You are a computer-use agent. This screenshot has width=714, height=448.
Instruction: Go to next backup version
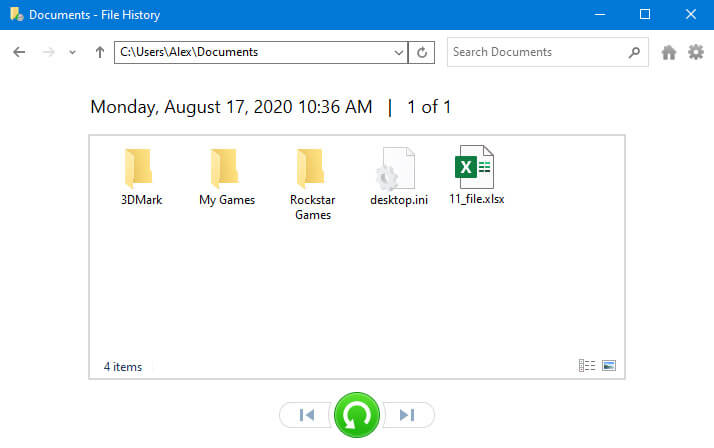tap(408, 415)
